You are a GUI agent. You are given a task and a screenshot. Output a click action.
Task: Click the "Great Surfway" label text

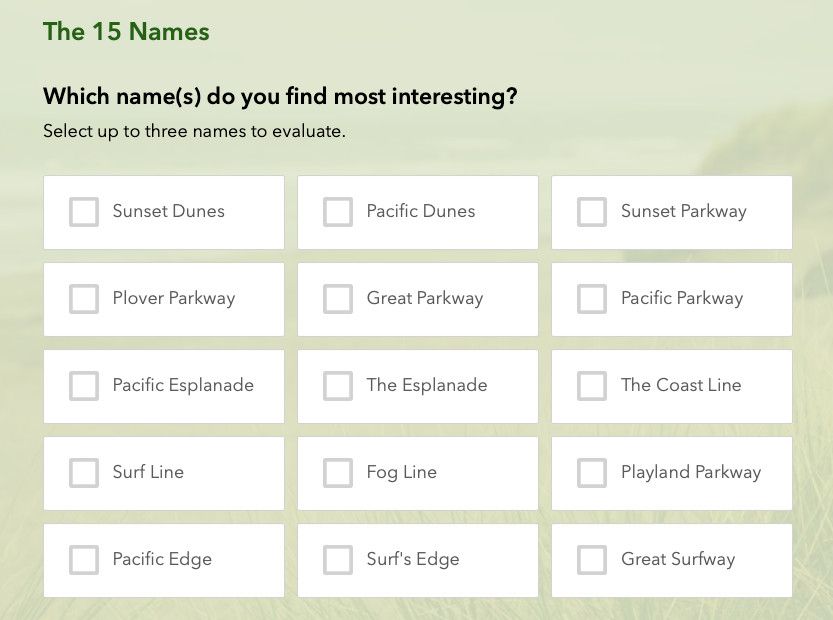pyautogui.click(x=677, y=559)
